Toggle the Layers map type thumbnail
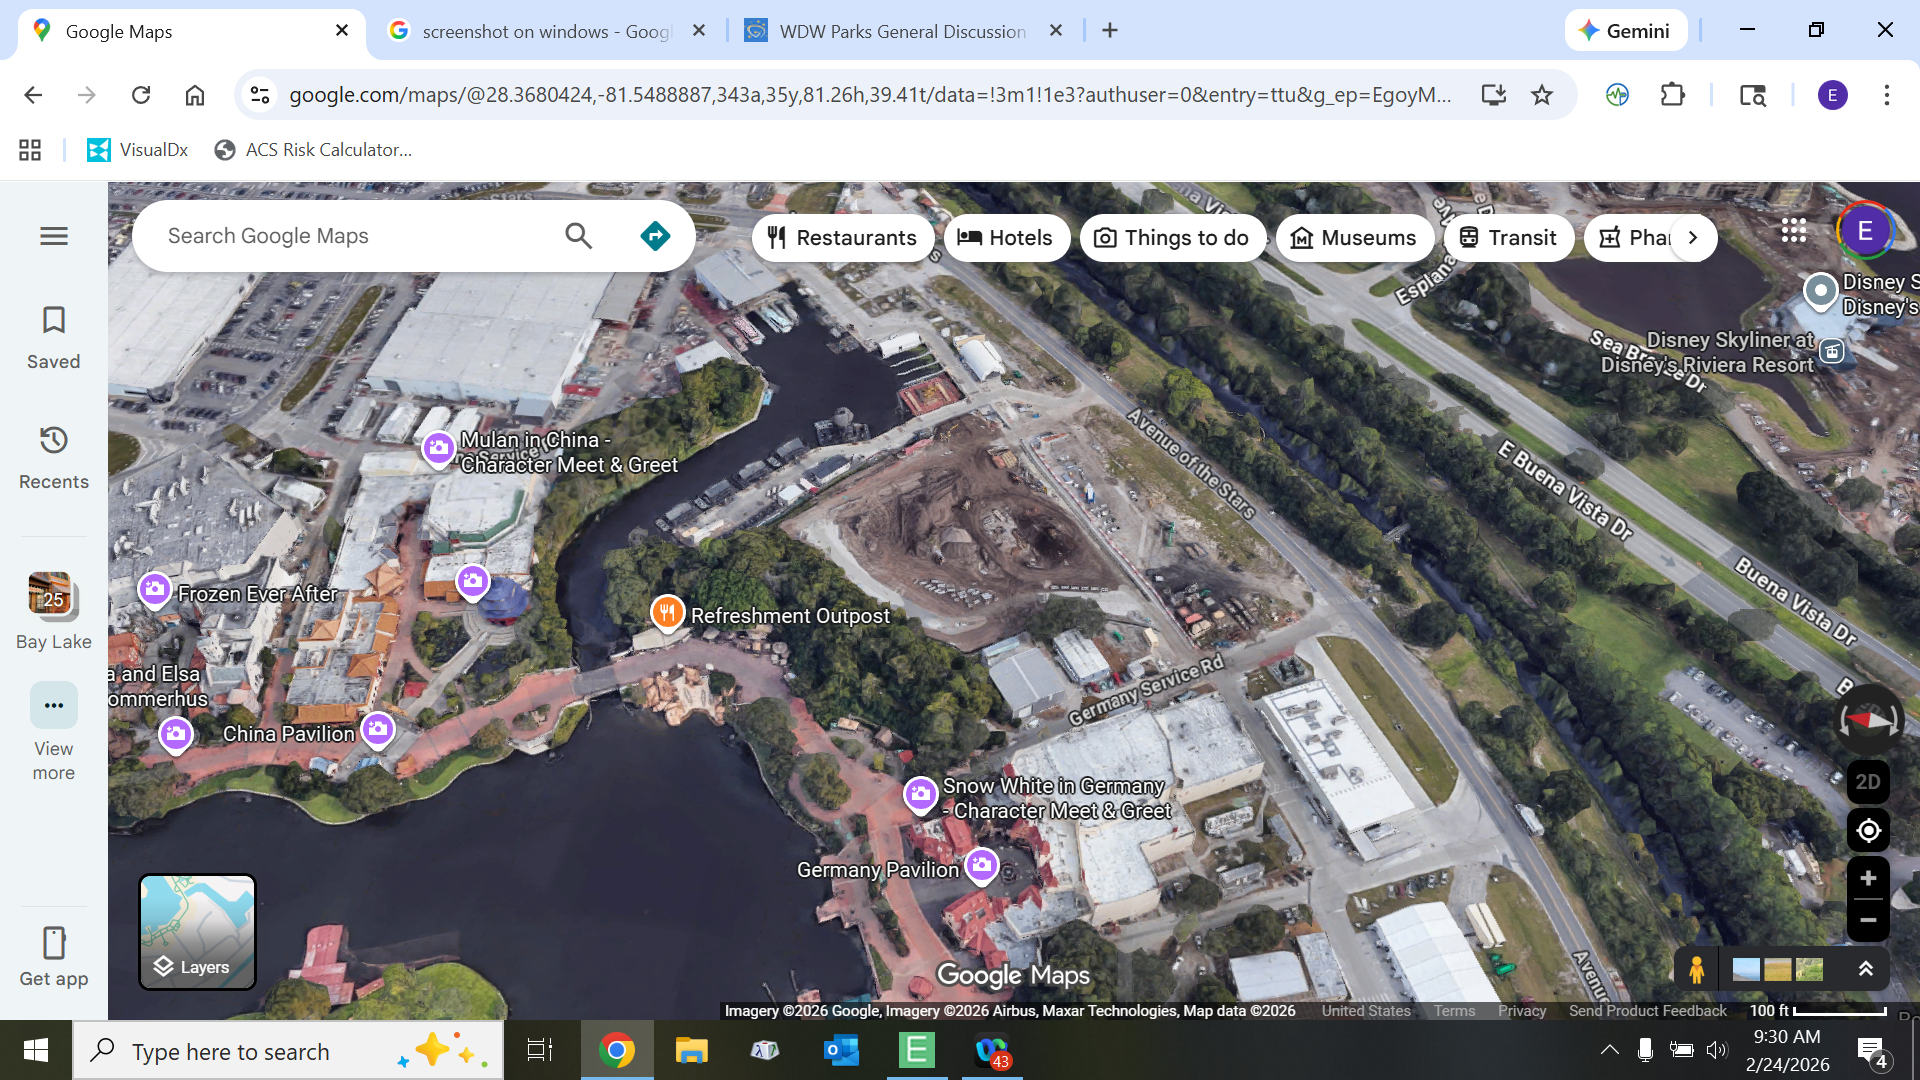Image resolution: width=1920 pixels, height=1080 pixels. tap(197, 931)
